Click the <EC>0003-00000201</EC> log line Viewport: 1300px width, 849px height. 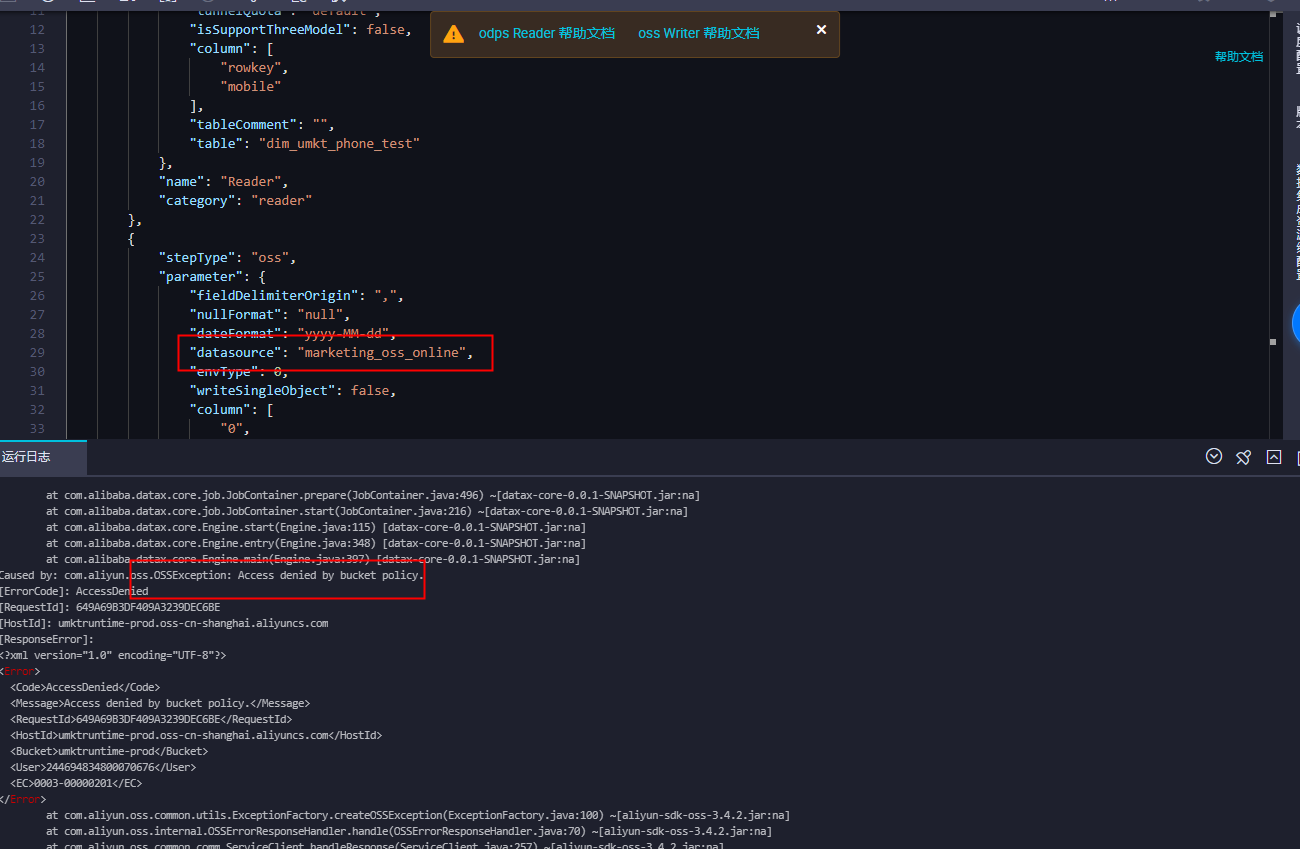point(76,784)
